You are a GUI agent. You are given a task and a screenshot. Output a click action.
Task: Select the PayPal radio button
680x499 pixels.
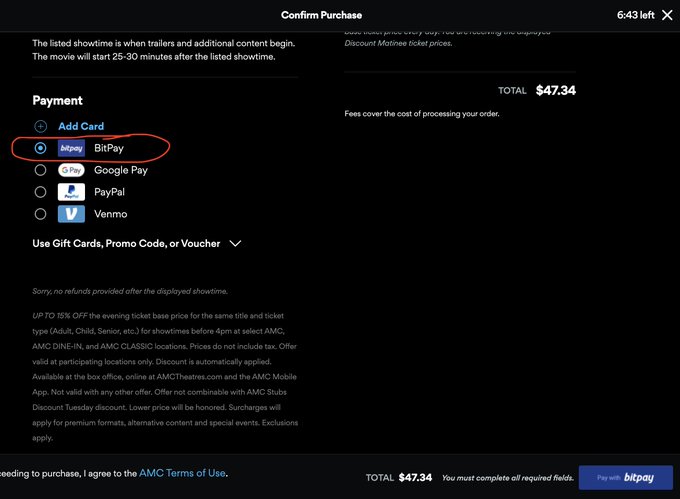click(x=40, y=192)
